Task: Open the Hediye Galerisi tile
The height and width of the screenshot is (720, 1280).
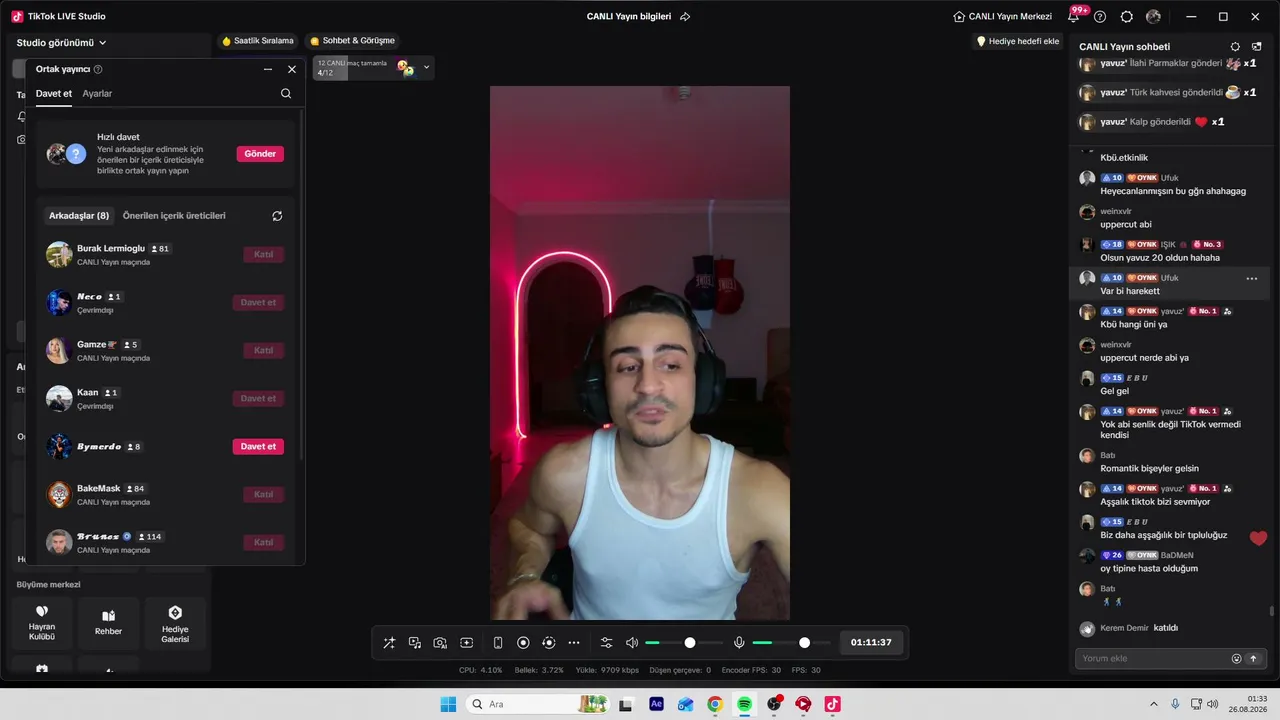Action: point(175,623)
